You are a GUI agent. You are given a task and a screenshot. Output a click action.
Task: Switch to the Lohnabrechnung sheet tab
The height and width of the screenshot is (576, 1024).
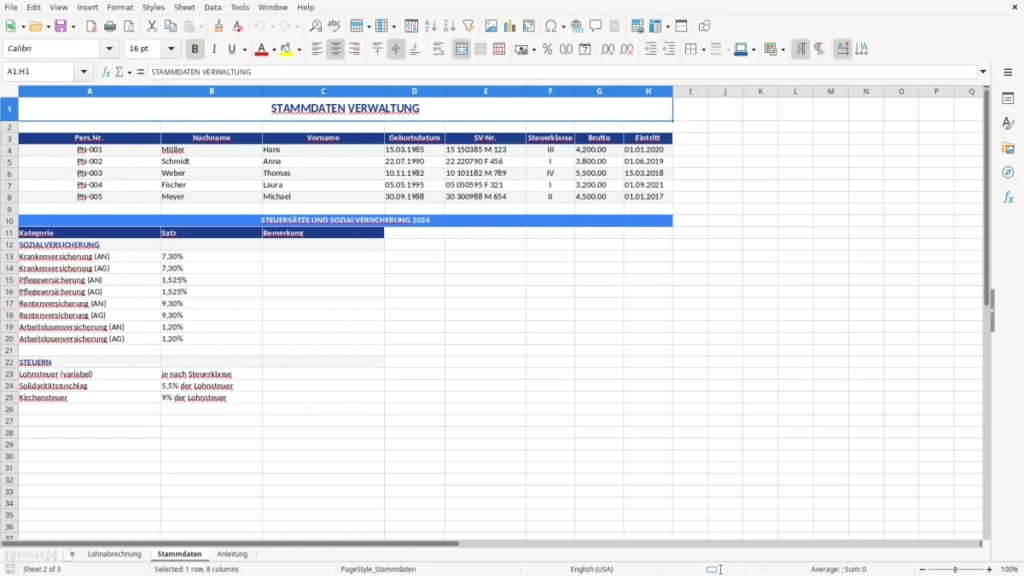(114, 554)
